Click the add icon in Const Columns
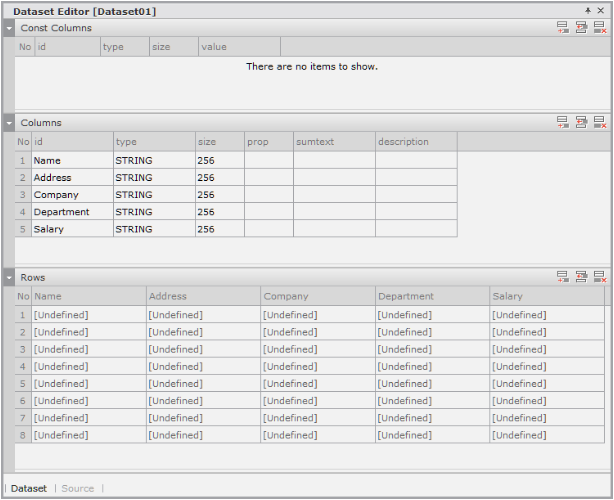The width and height of the screenshot is (614, 500). (563, 28)
